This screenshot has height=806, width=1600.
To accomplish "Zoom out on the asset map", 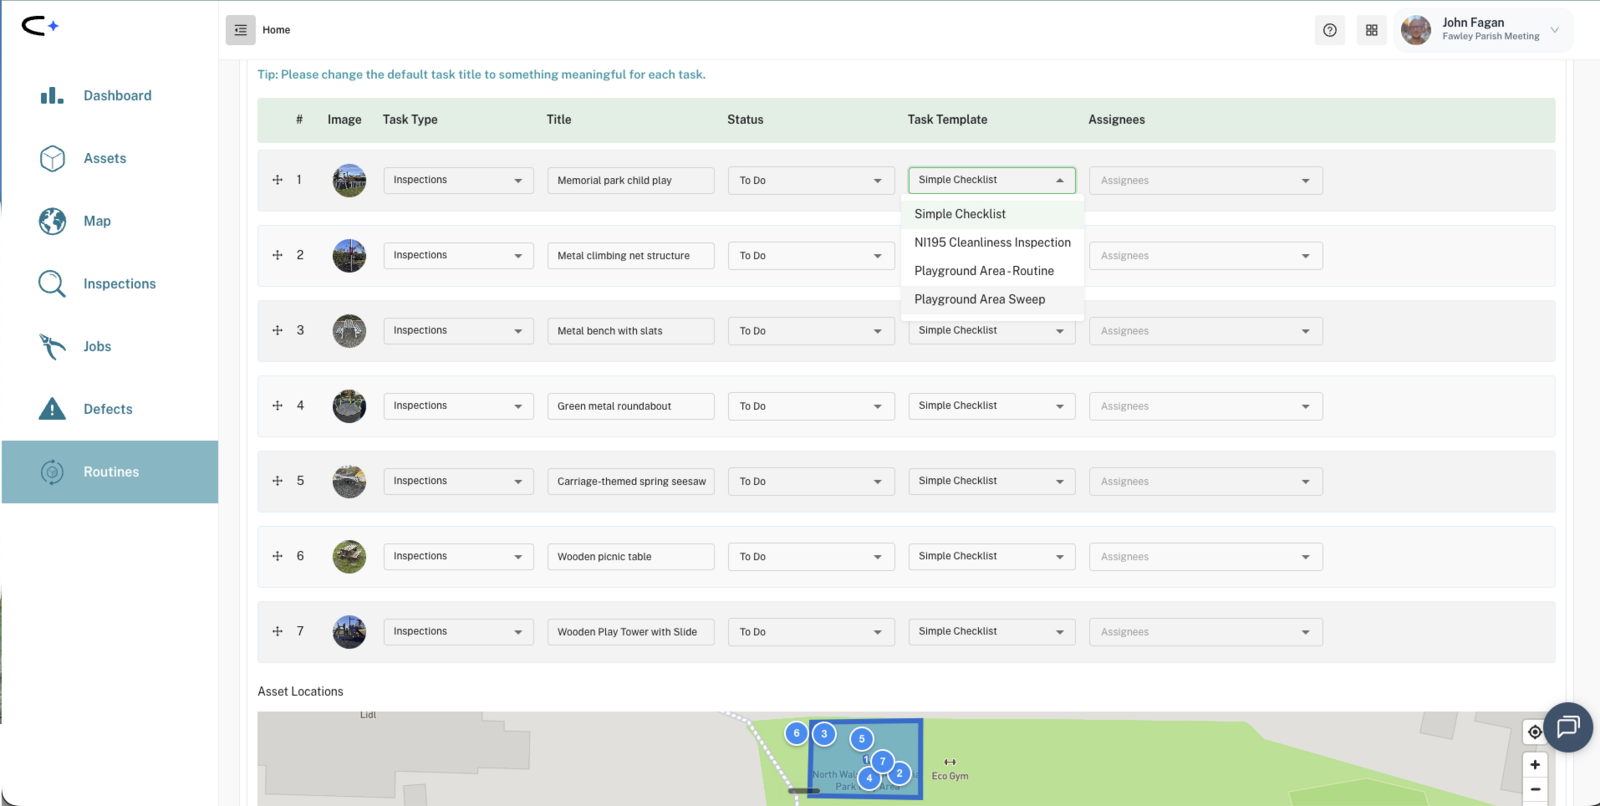I will [1535, 790].
